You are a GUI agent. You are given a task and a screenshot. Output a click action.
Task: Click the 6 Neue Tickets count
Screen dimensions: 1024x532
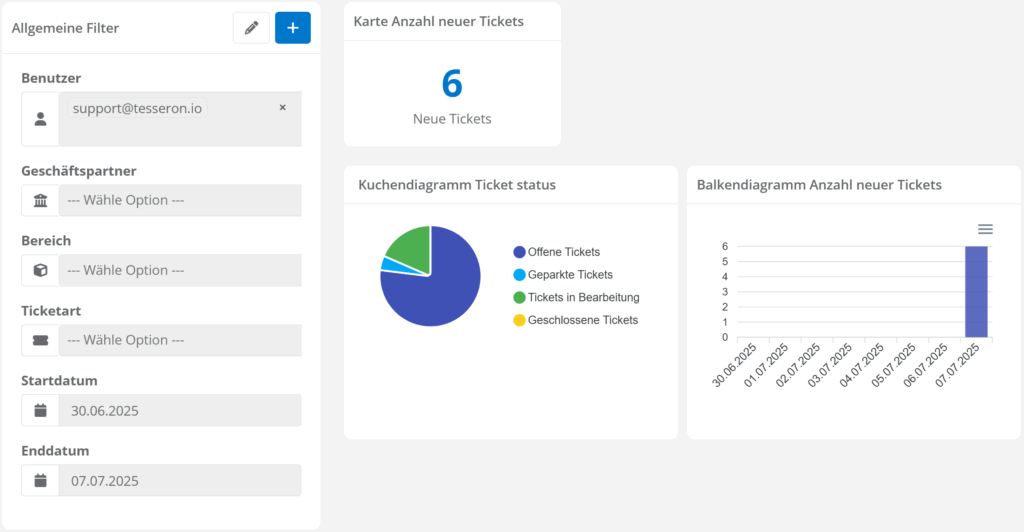[x=452, y=84]
